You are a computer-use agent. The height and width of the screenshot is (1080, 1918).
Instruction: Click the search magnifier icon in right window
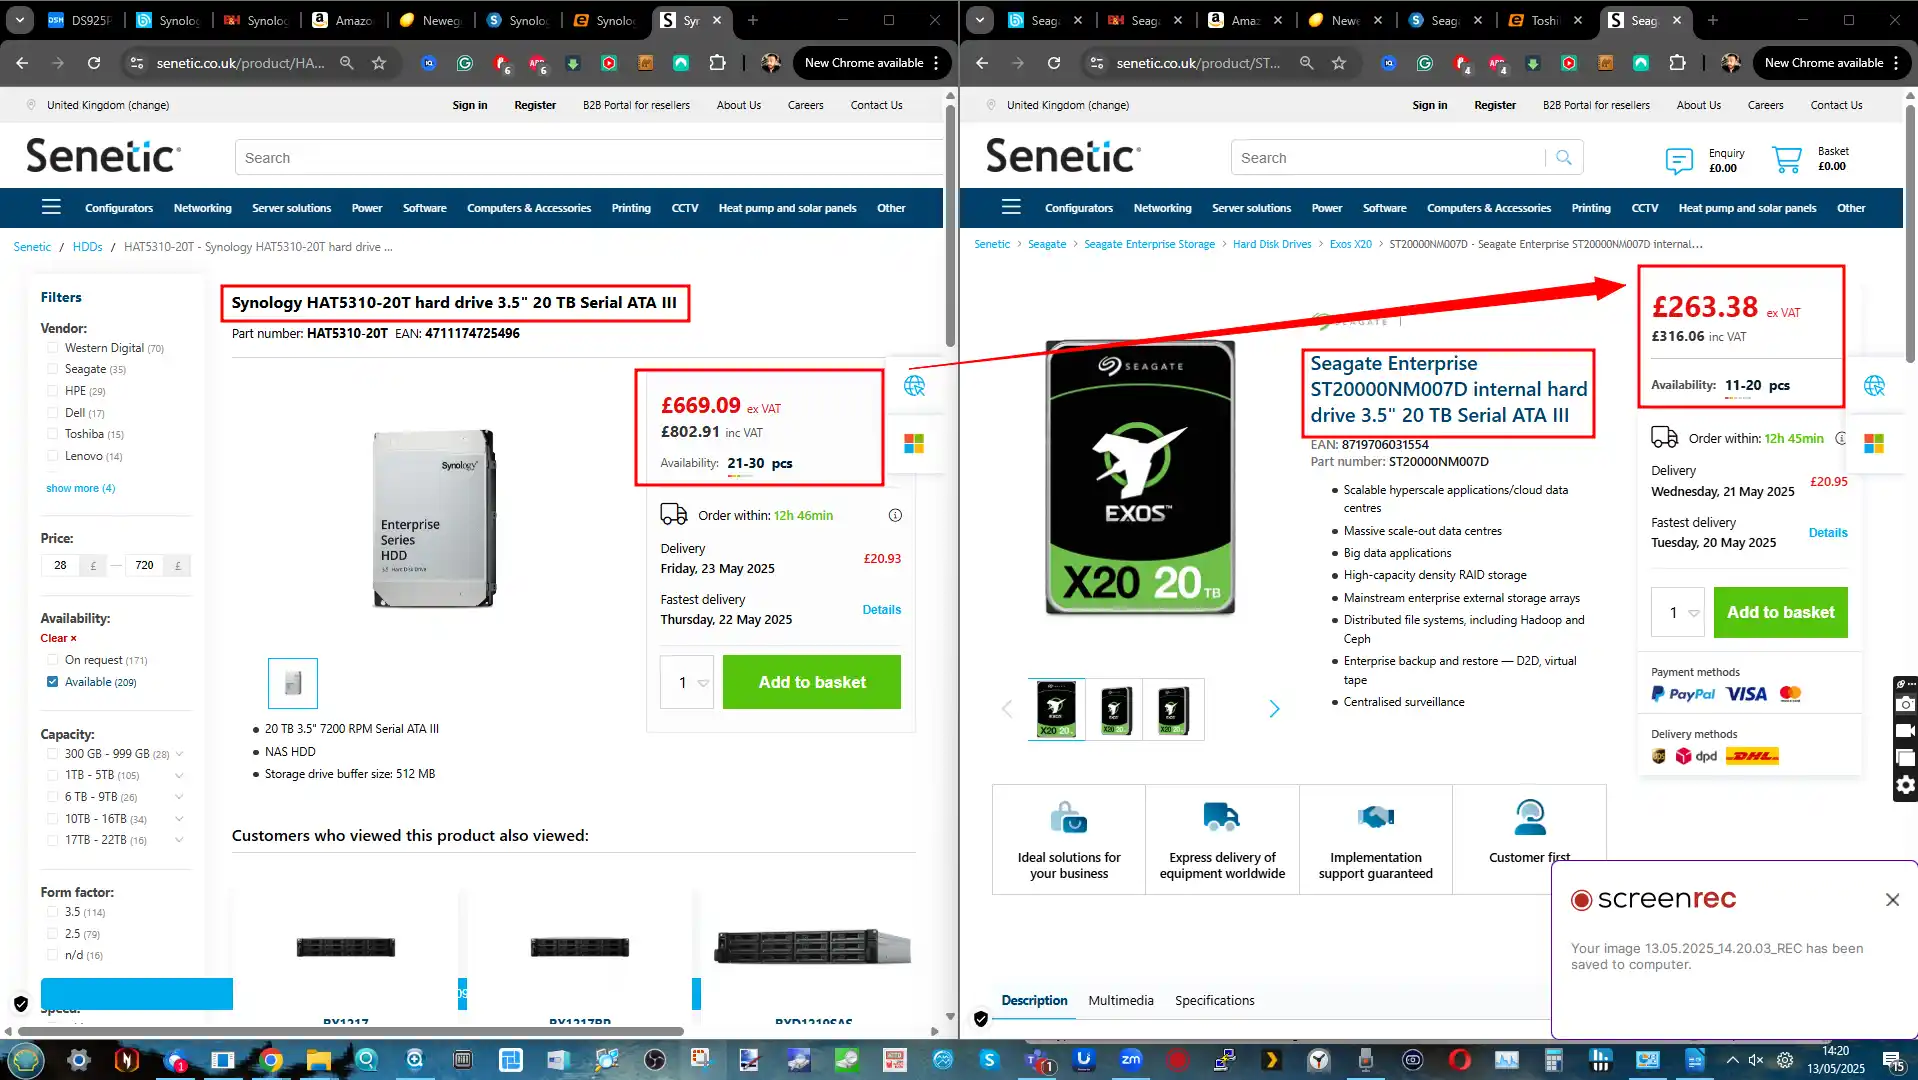(1564, 158)
